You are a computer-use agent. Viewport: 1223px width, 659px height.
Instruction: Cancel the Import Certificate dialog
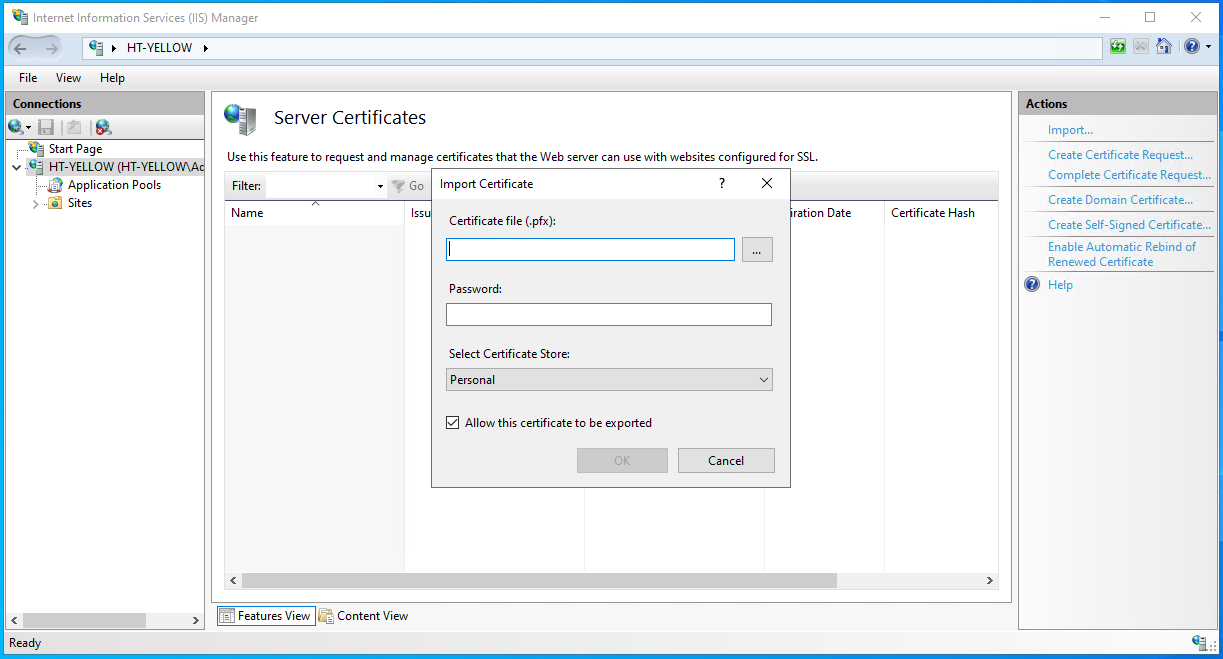point(726,460)
